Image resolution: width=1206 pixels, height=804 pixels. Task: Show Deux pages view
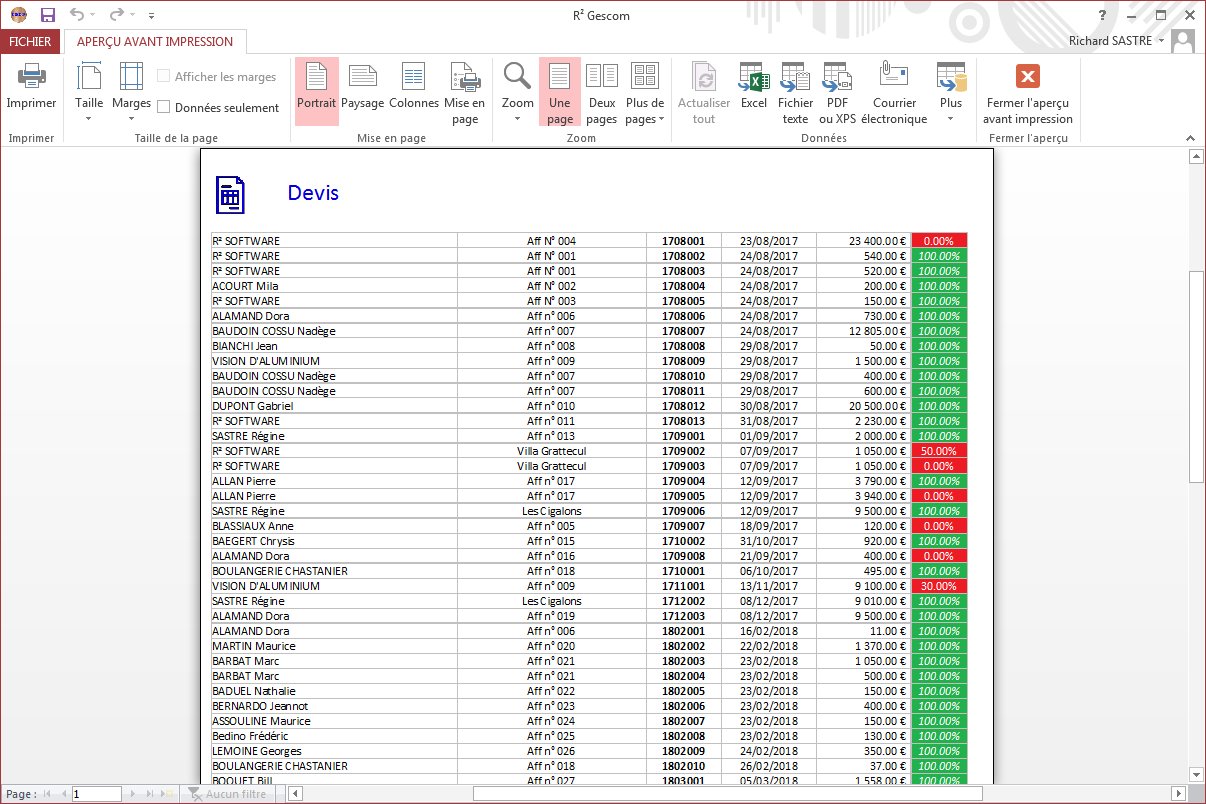click(602, 91)
